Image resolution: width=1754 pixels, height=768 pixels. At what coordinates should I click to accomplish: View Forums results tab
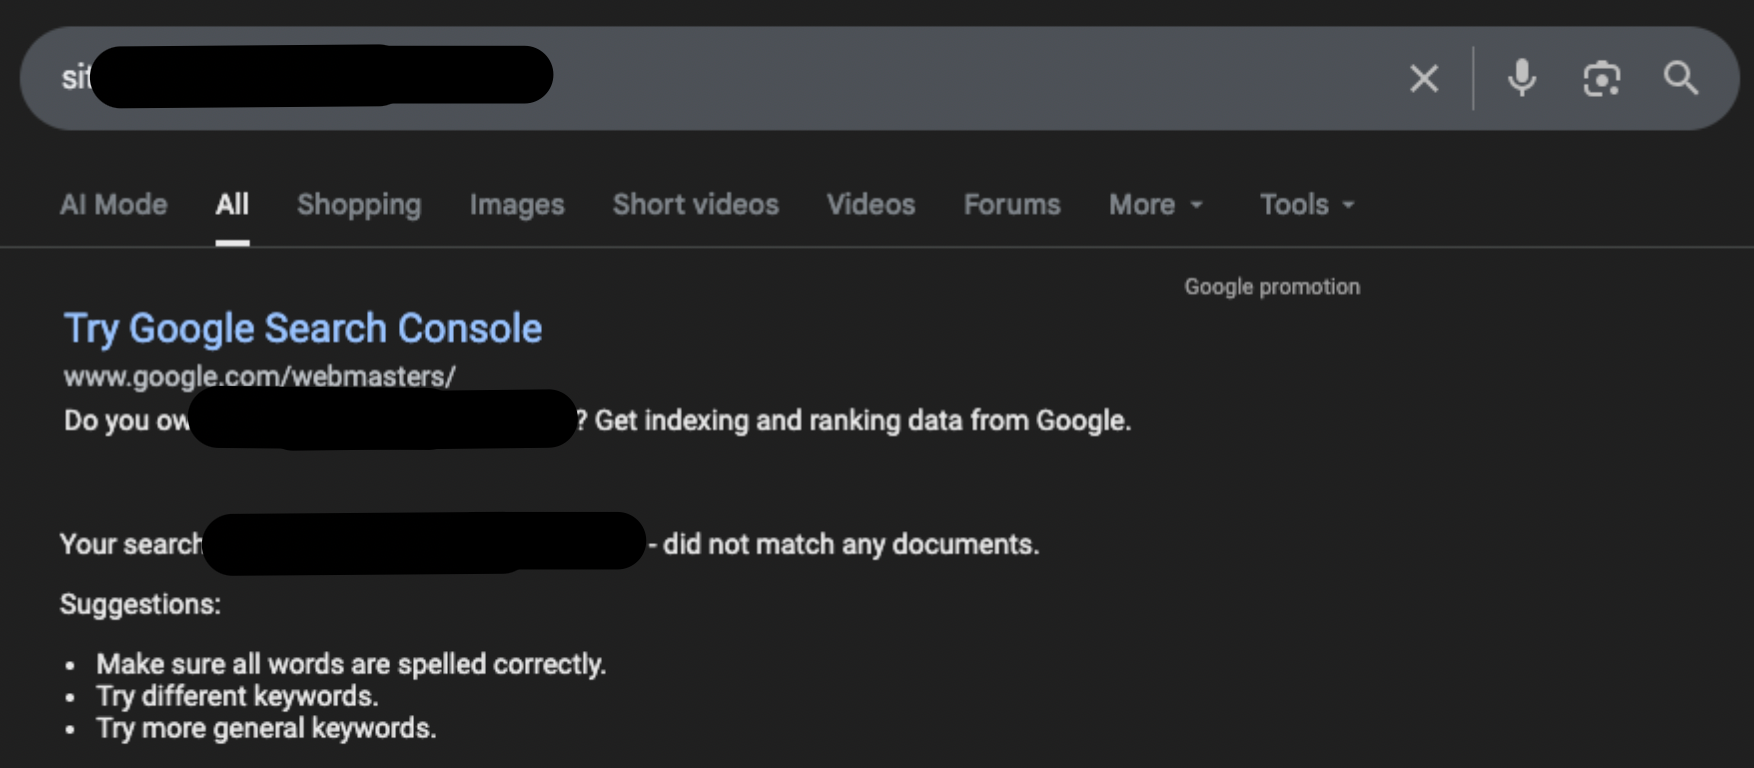coord(1012,205)
